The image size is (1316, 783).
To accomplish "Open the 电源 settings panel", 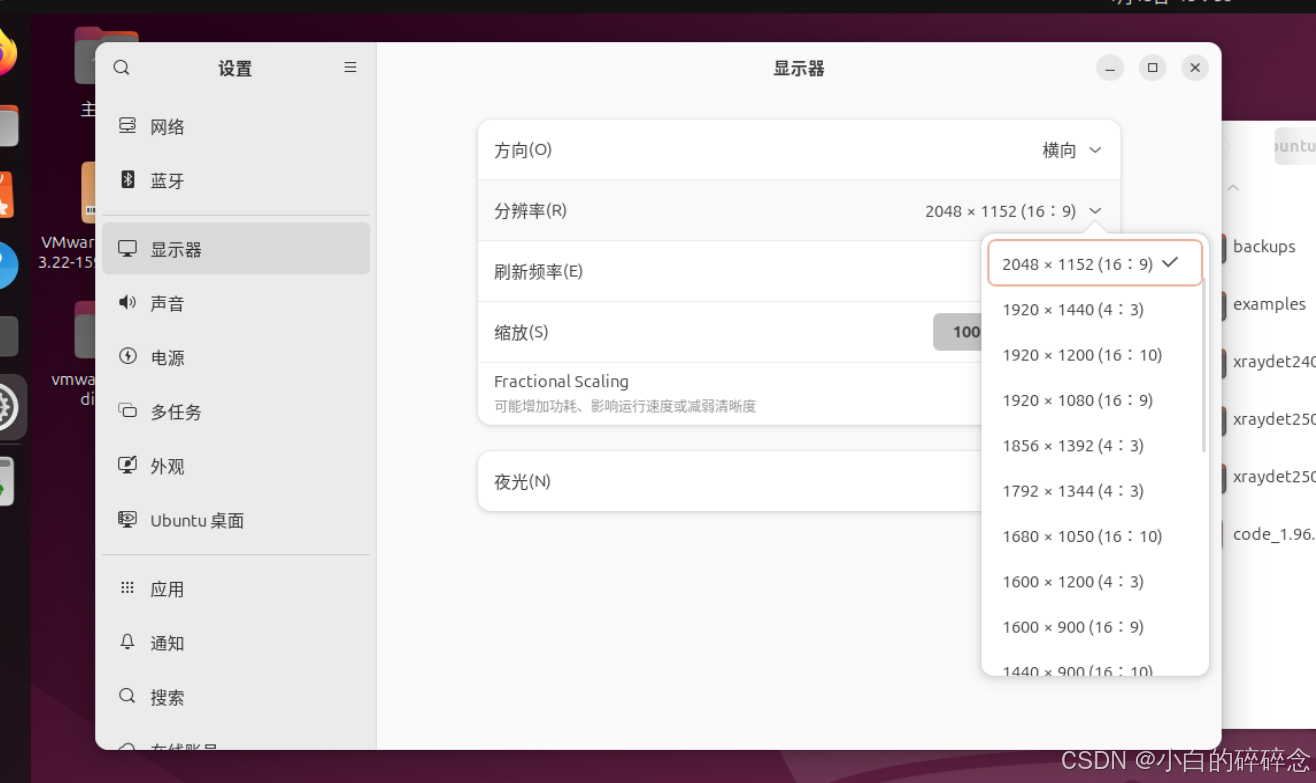I will point(236,357).
